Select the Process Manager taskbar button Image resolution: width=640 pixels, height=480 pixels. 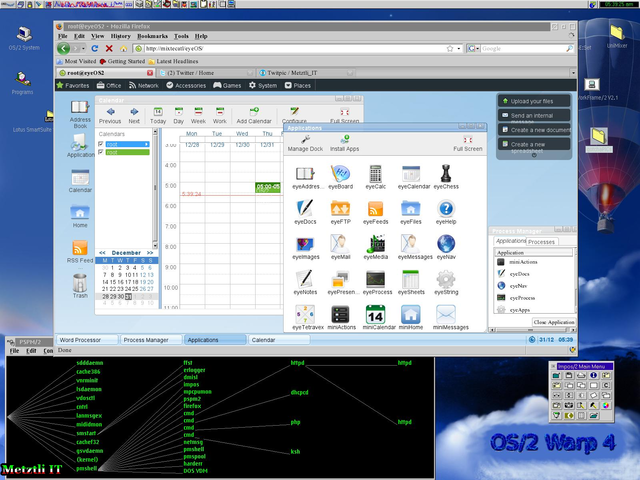pos(151,340)
